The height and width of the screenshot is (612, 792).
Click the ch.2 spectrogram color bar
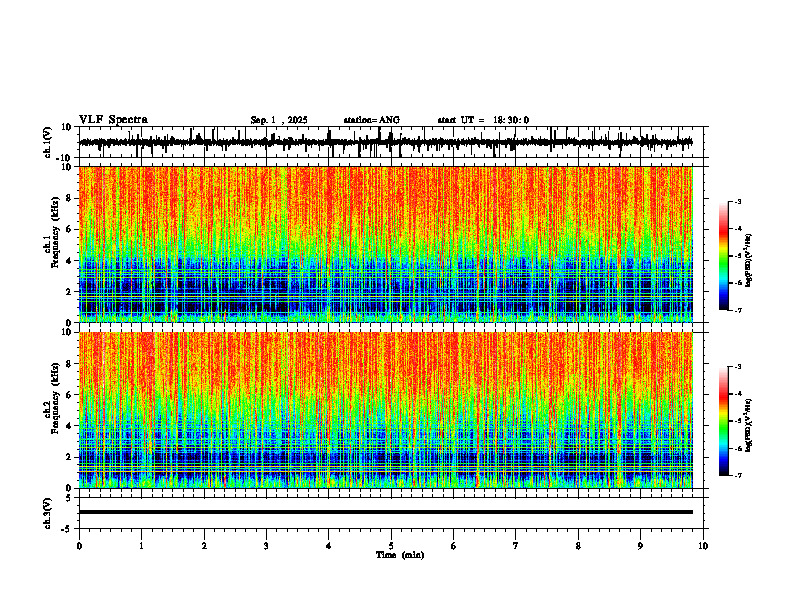click(x=723, y=421)
